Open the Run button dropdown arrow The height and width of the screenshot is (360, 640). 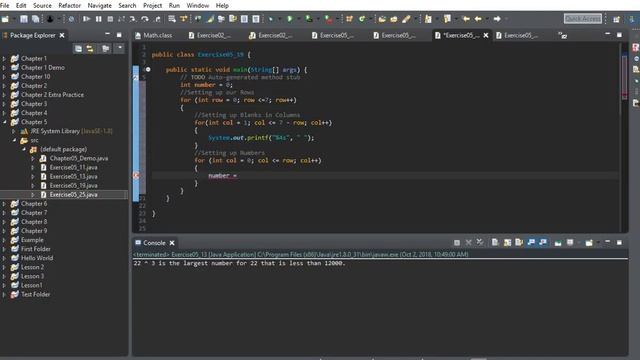click(x=298, y=19)
